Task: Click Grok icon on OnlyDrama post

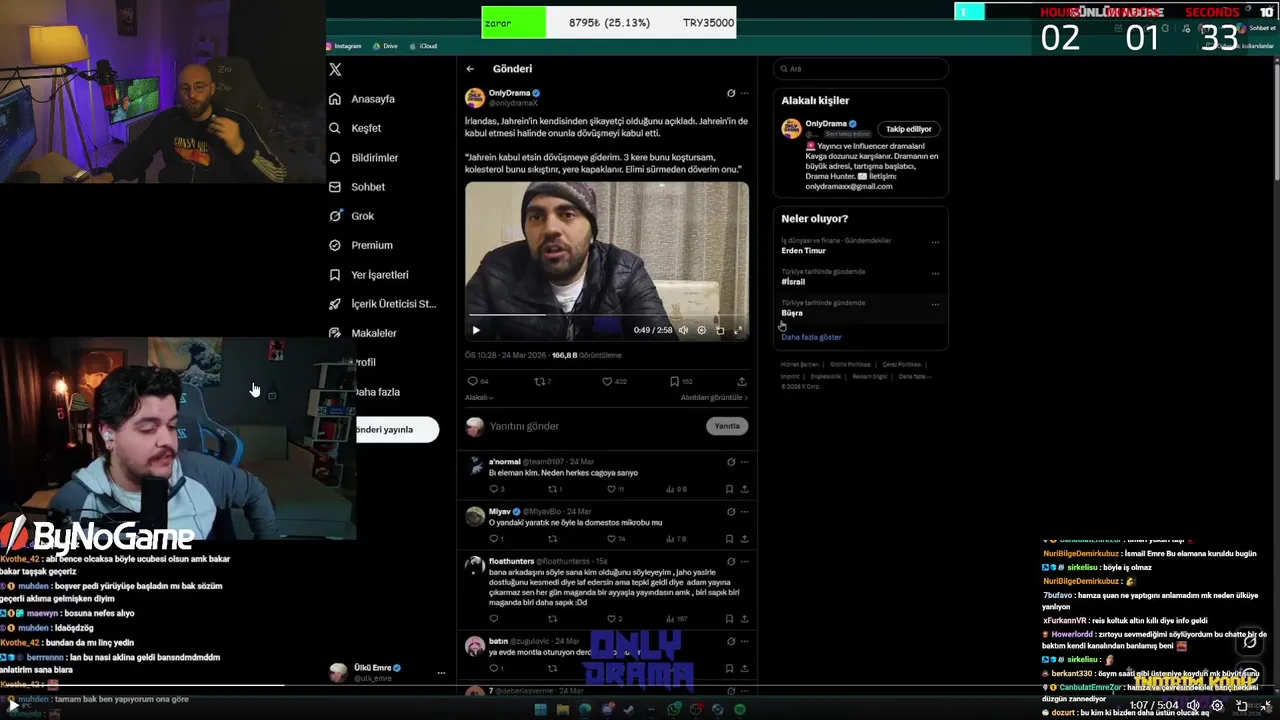Action: (731, 93)
